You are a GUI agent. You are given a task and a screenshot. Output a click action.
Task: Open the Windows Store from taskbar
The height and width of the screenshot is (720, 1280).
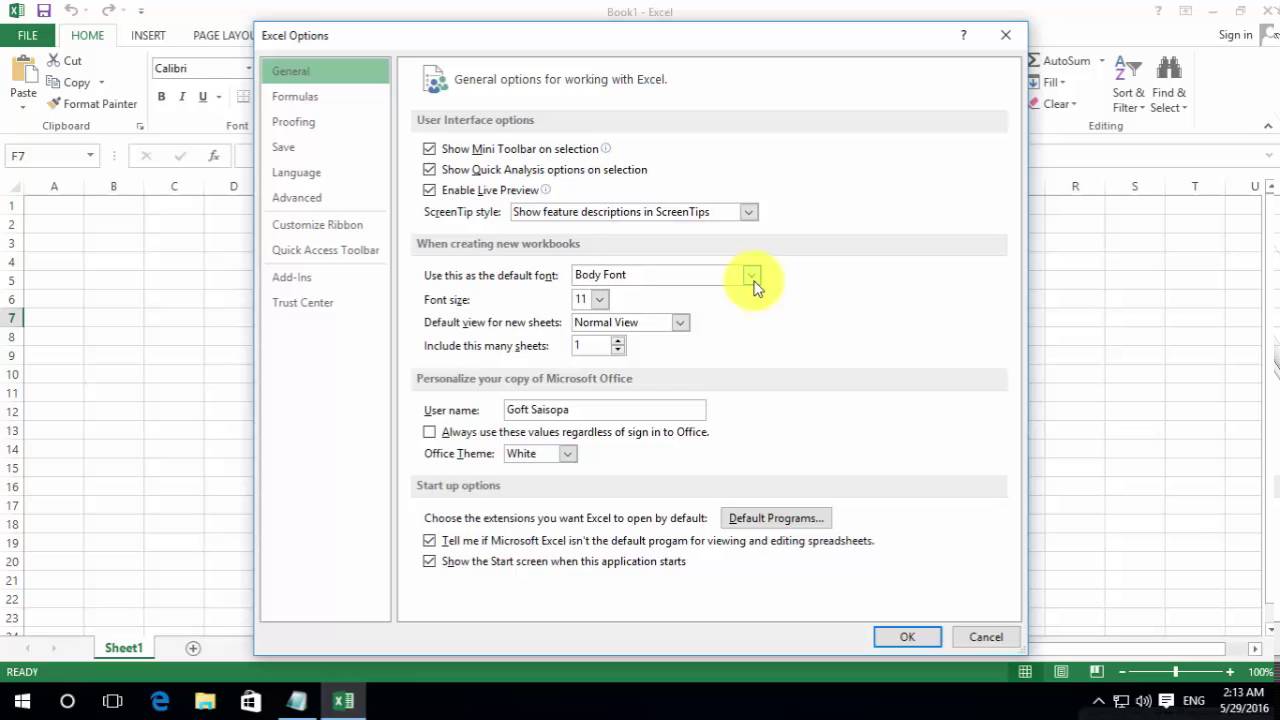click(251, 701)
